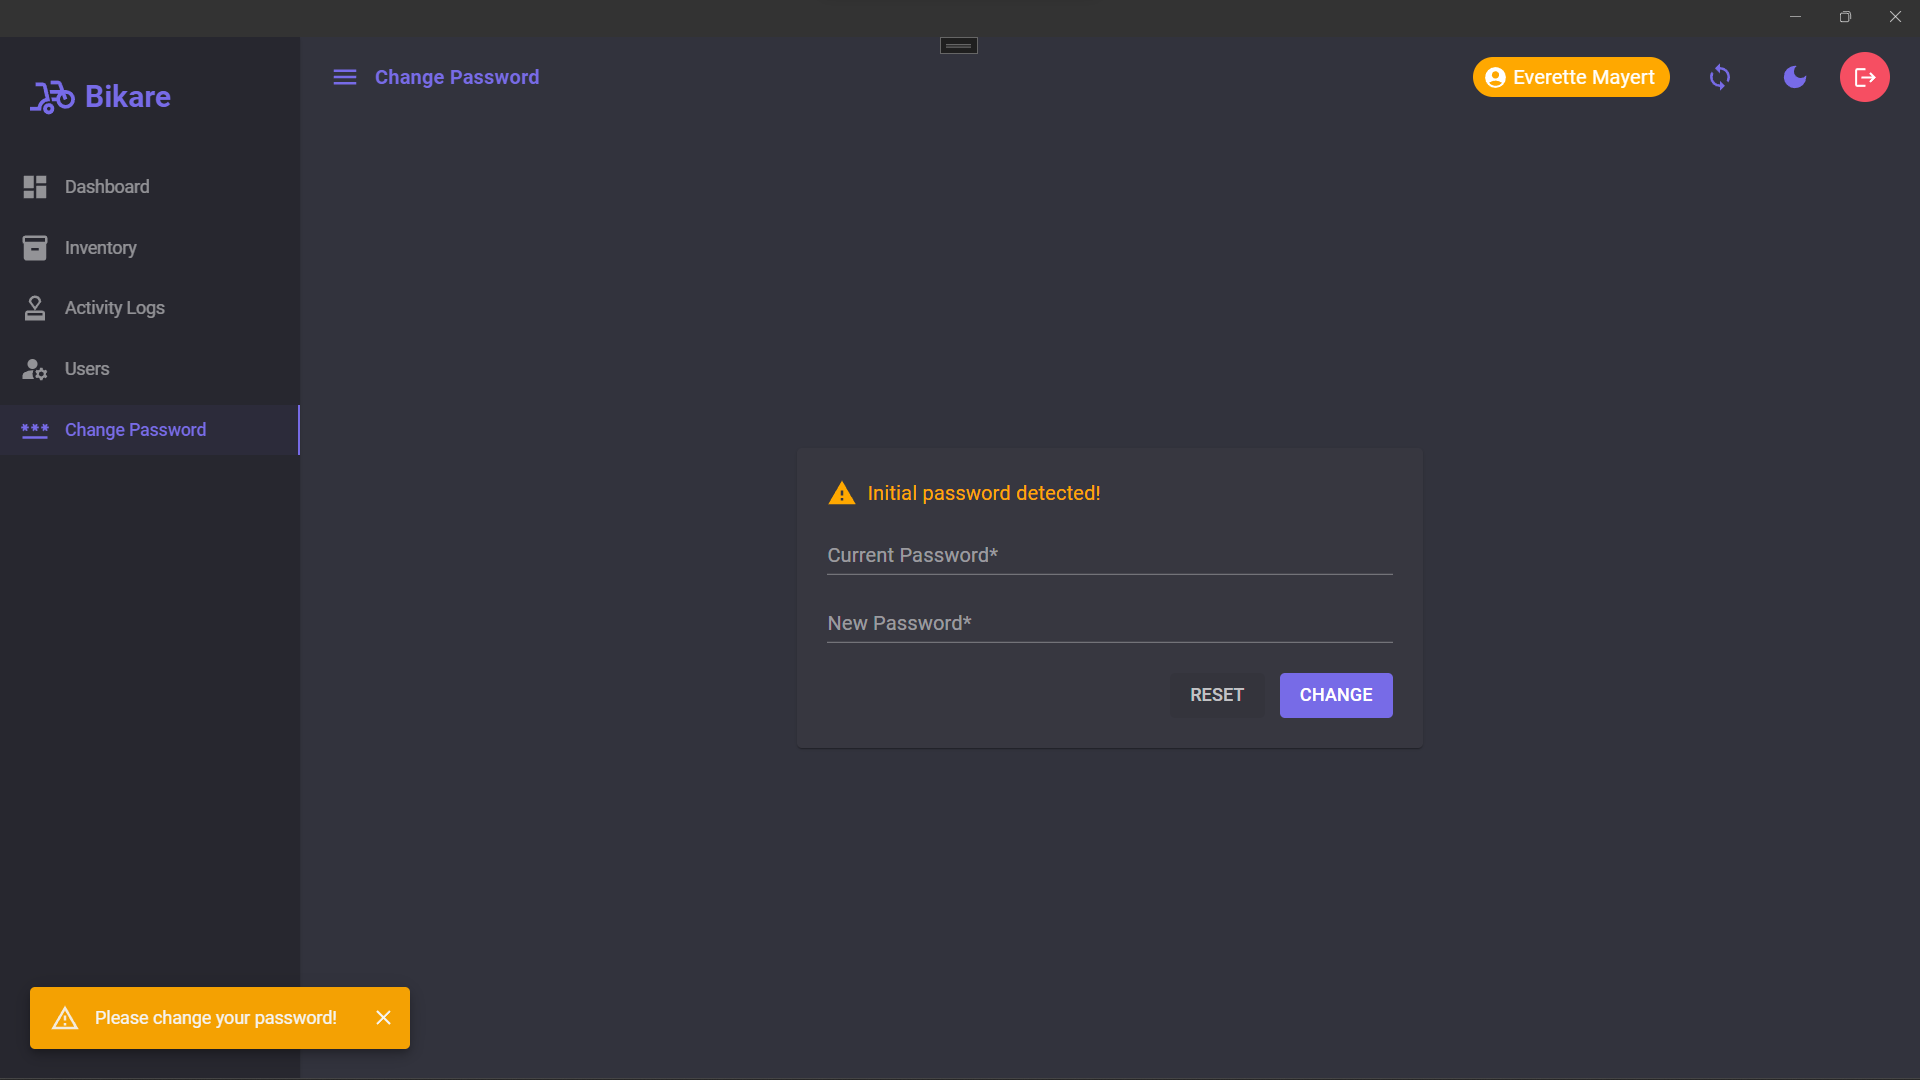Viewport: 1920px width, 1080px height.
Task: Toggle the sidebar navigation panel
Action: pos(344,78)
